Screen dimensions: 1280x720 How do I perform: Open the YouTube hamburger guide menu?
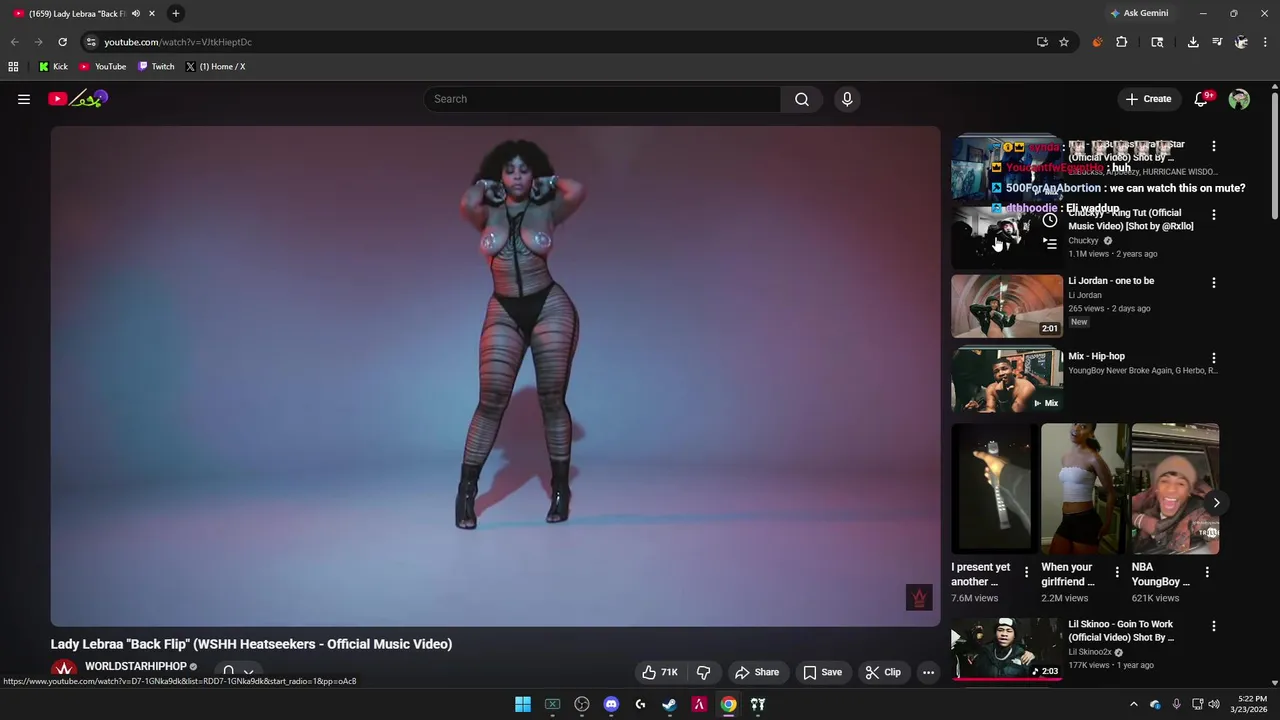coord(24,99)
